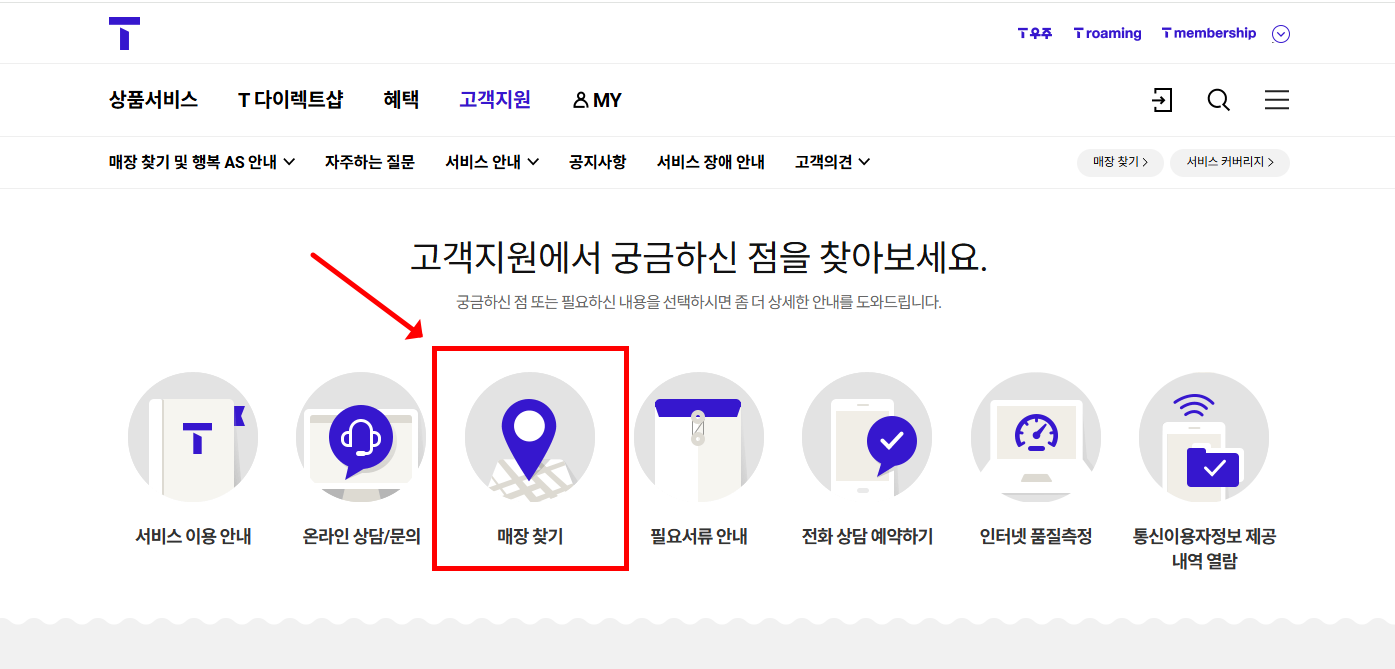1395x669 pixels.
Task: Click the T membership link
Action: (1208, 33)
